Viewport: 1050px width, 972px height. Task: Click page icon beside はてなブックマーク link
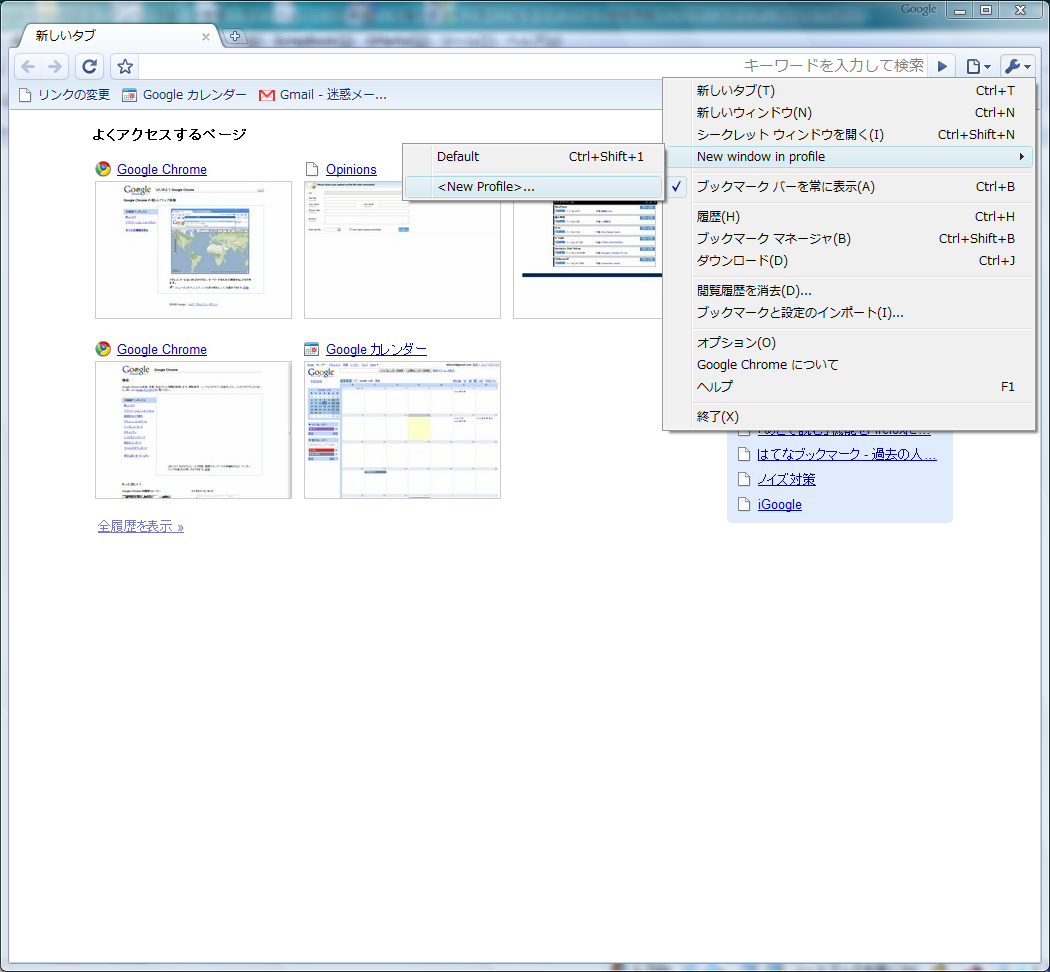point(743,454)
